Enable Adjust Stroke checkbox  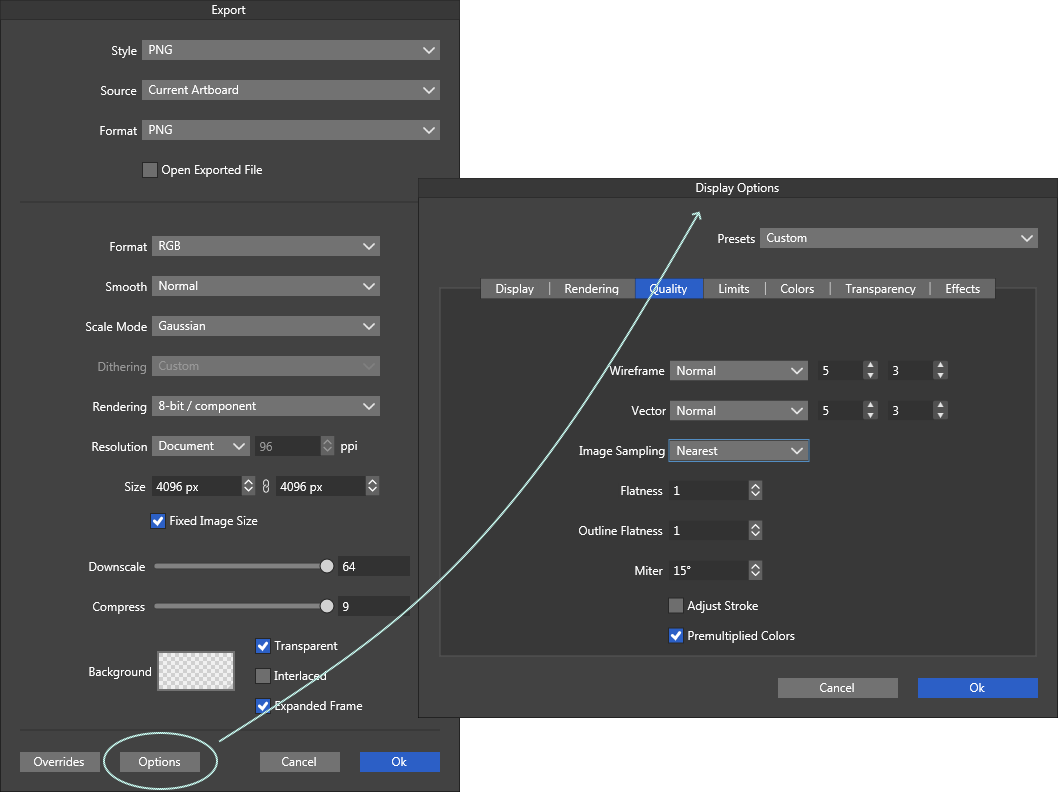pyautogui.click(x=675, y=606)
